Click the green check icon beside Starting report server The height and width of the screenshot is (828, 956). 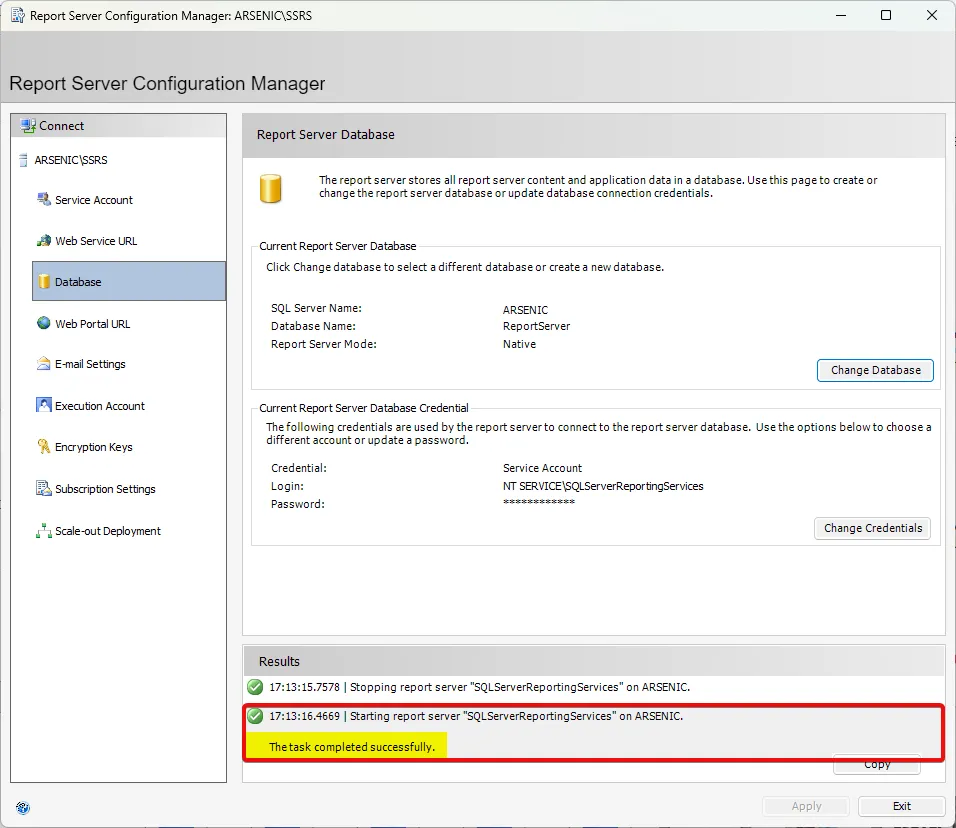click(255, 716)
